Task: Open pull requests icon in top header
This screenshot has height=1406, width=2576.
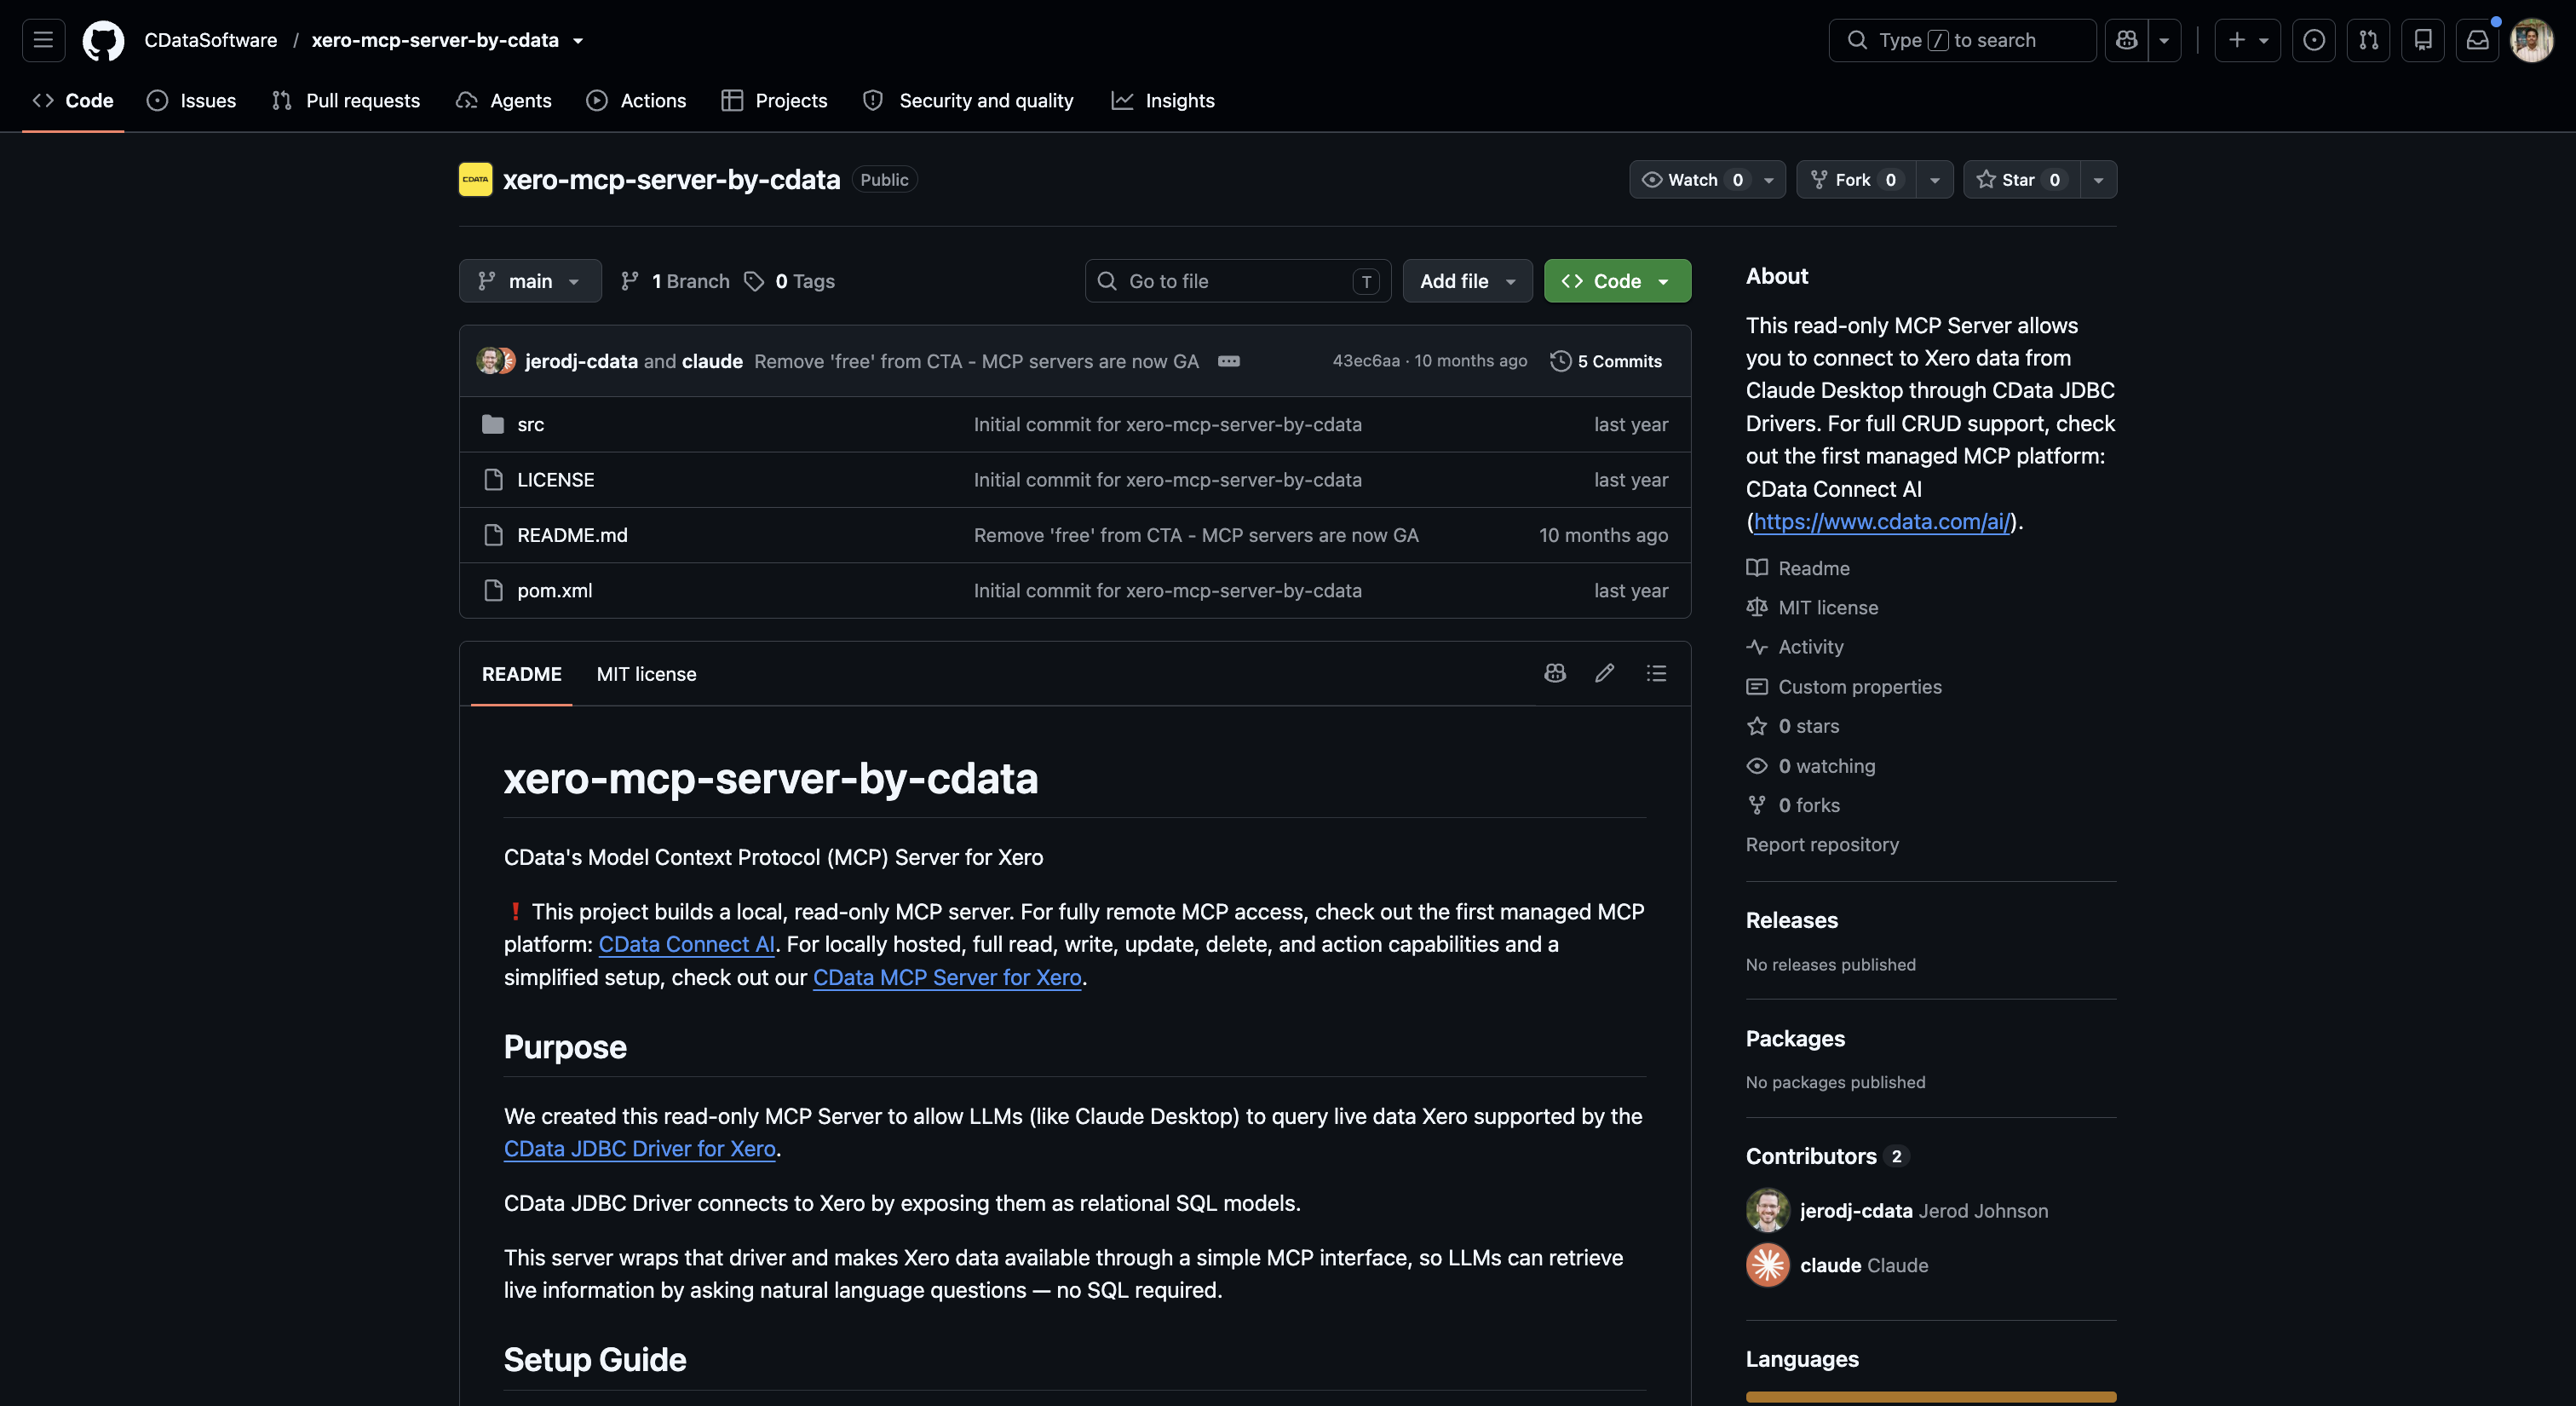Action: pos(2368,40)
